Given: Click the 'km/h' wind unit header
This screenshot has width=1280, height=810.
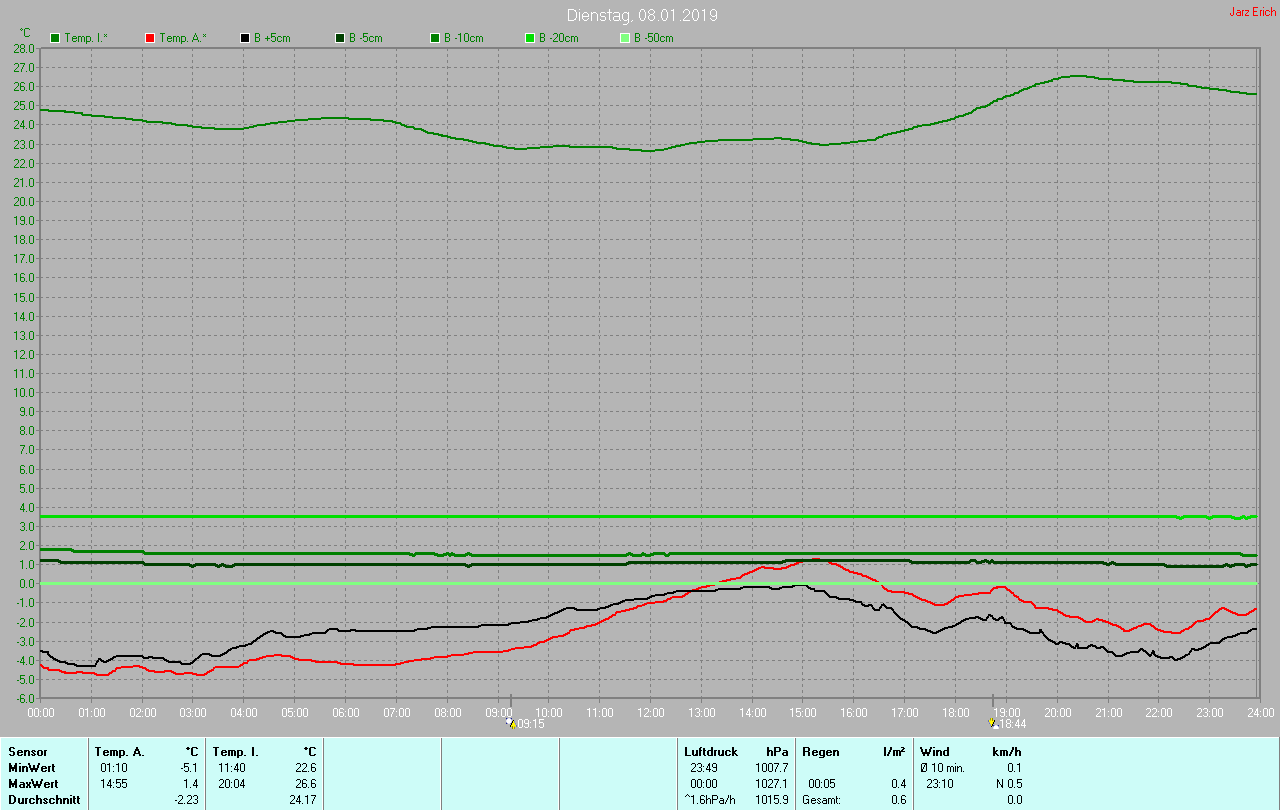Looking at the screenshot, I should click(1007, 751).
